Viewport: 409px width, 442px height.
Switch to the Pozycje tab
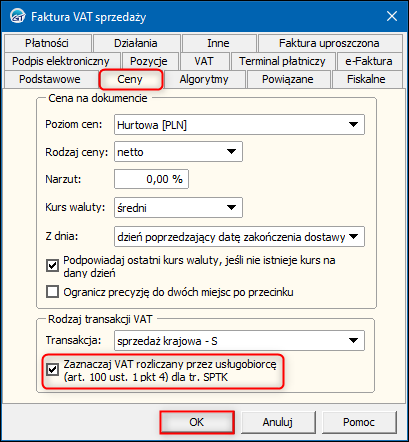click(x=149, y=61)
